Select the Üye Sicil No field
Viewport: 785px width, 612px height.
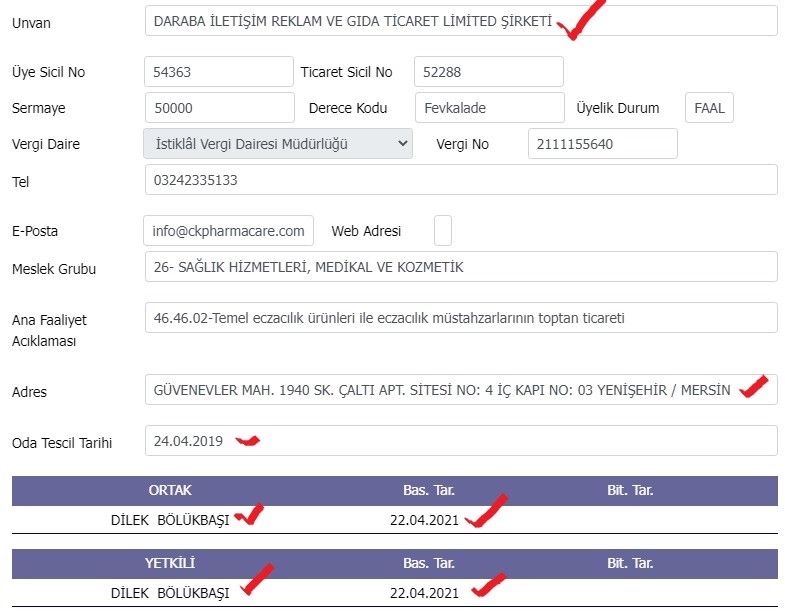point(219,72)
